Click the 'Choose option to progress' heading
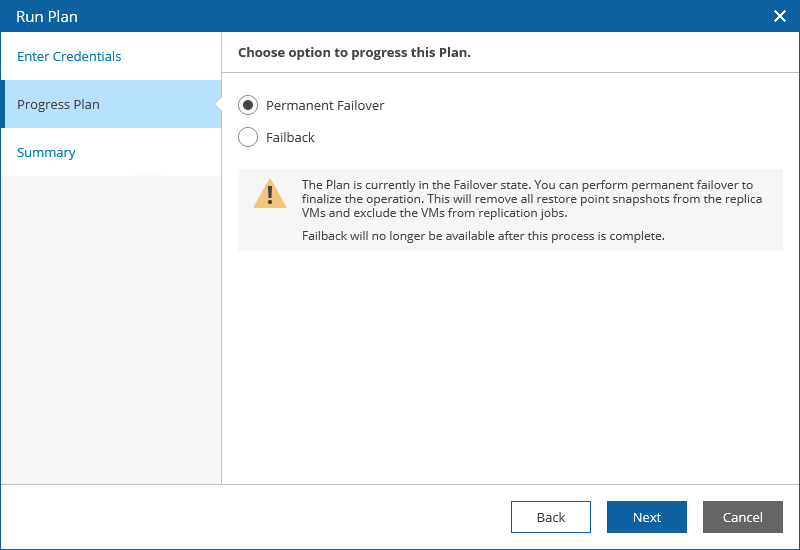800x550 pixels. click(x=354, y=53)
